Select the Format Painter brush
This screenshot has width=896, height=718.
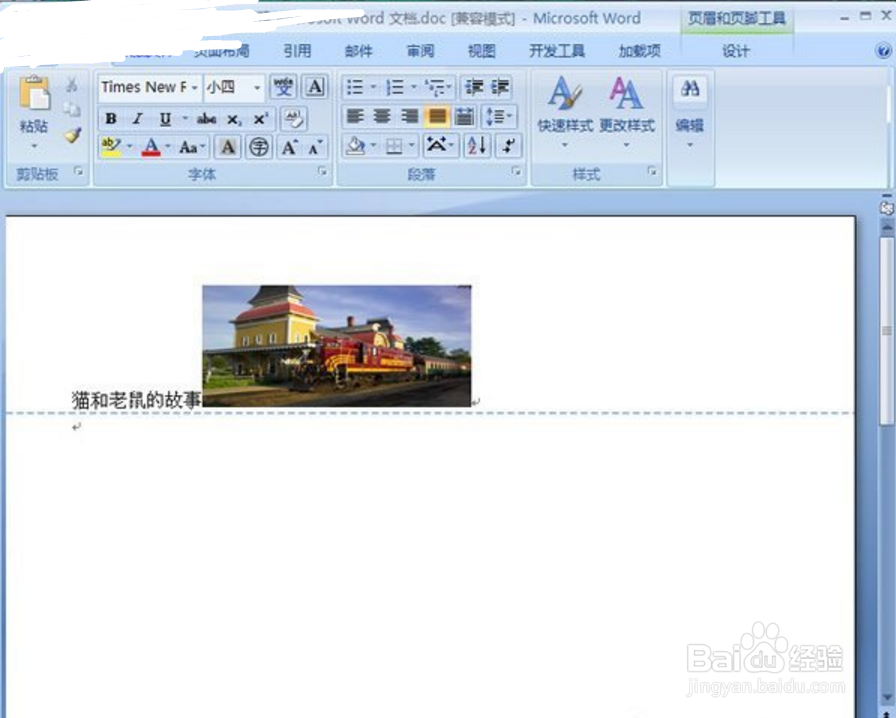coord(72,135)
